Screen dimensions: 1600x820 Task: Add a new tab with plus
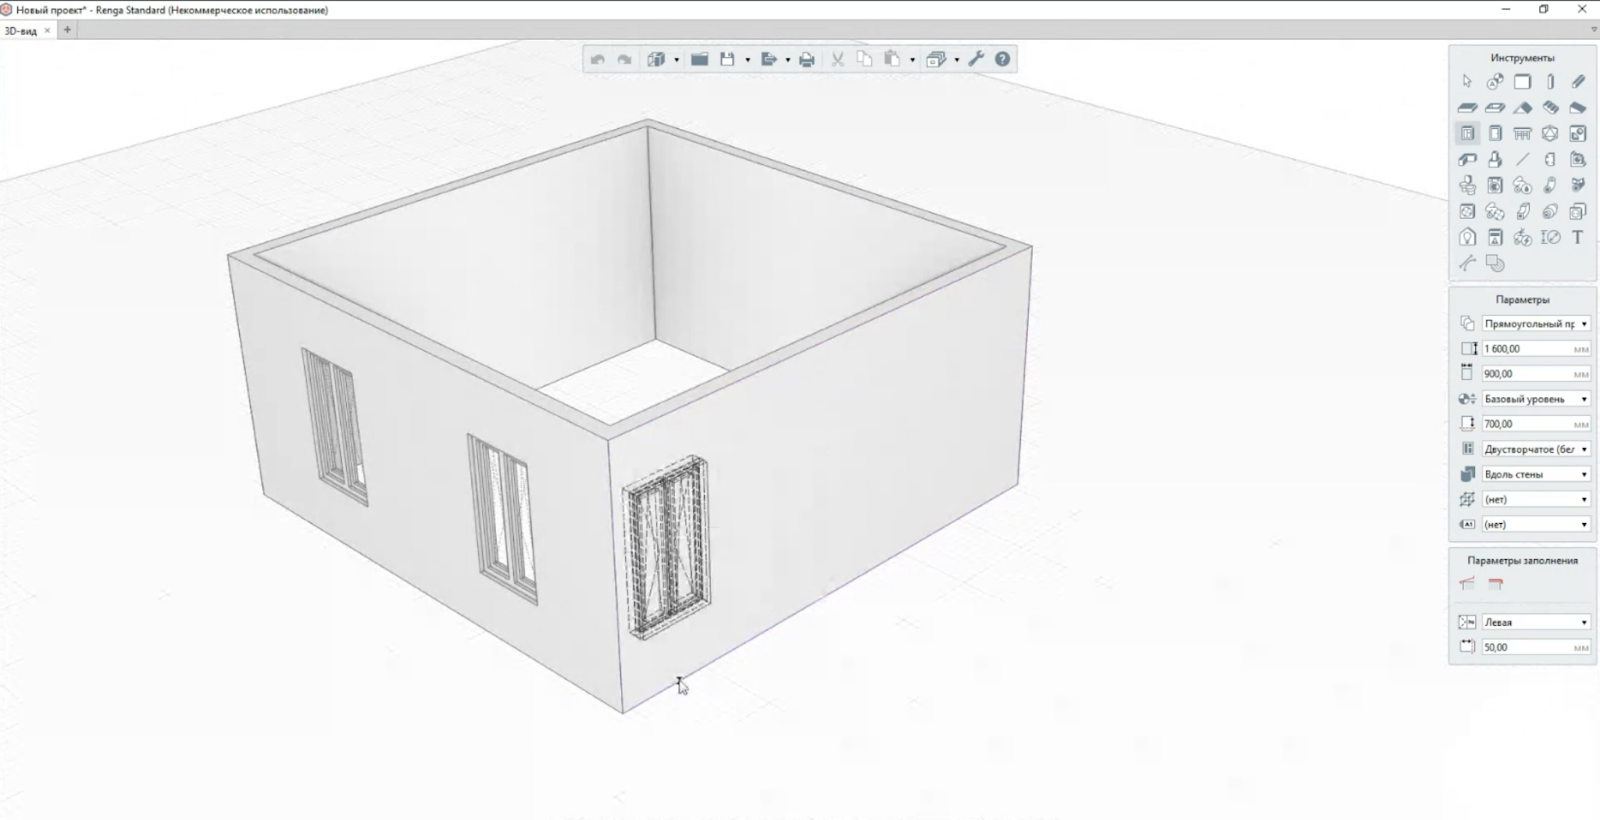[x=68, y=30]
